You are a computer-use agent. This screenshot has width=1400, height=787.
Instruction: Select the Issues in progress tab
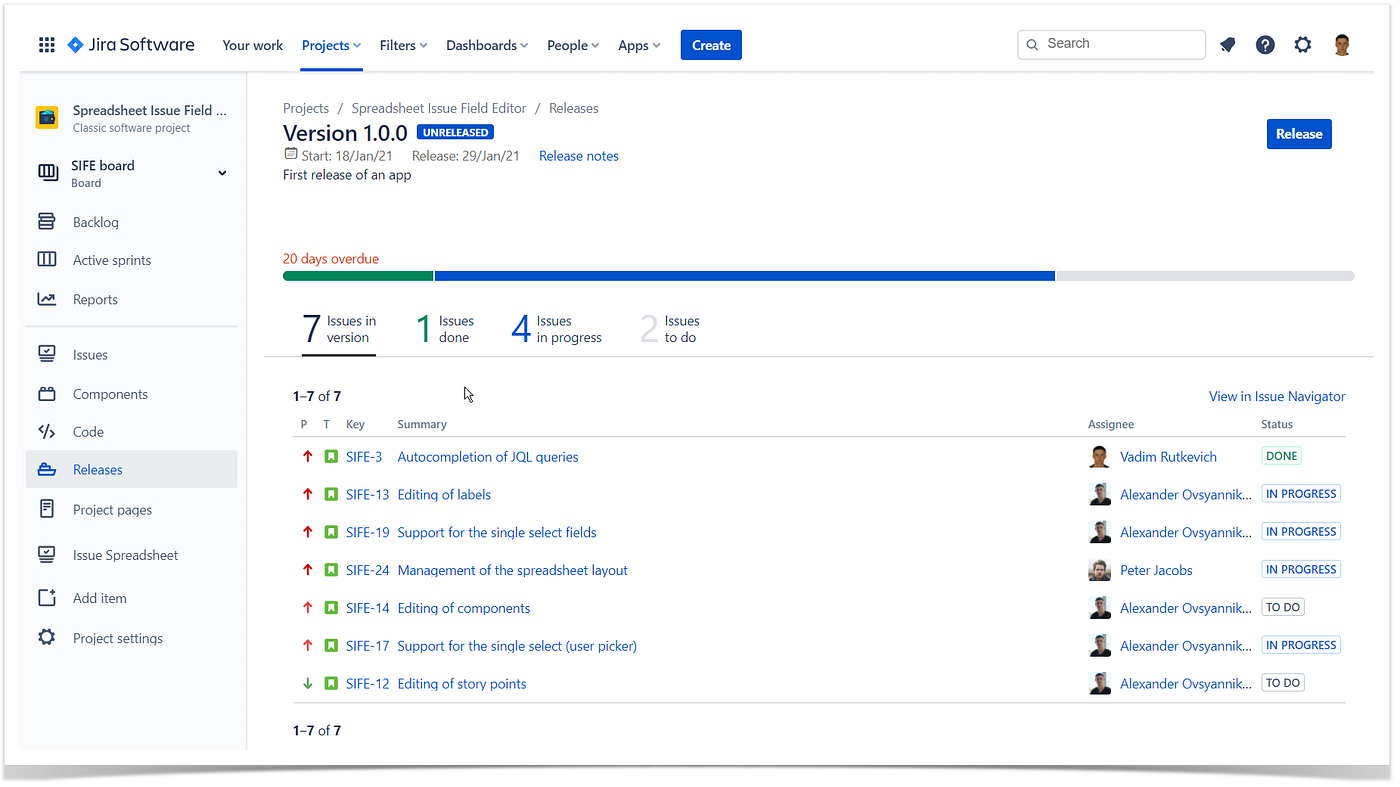557,329
